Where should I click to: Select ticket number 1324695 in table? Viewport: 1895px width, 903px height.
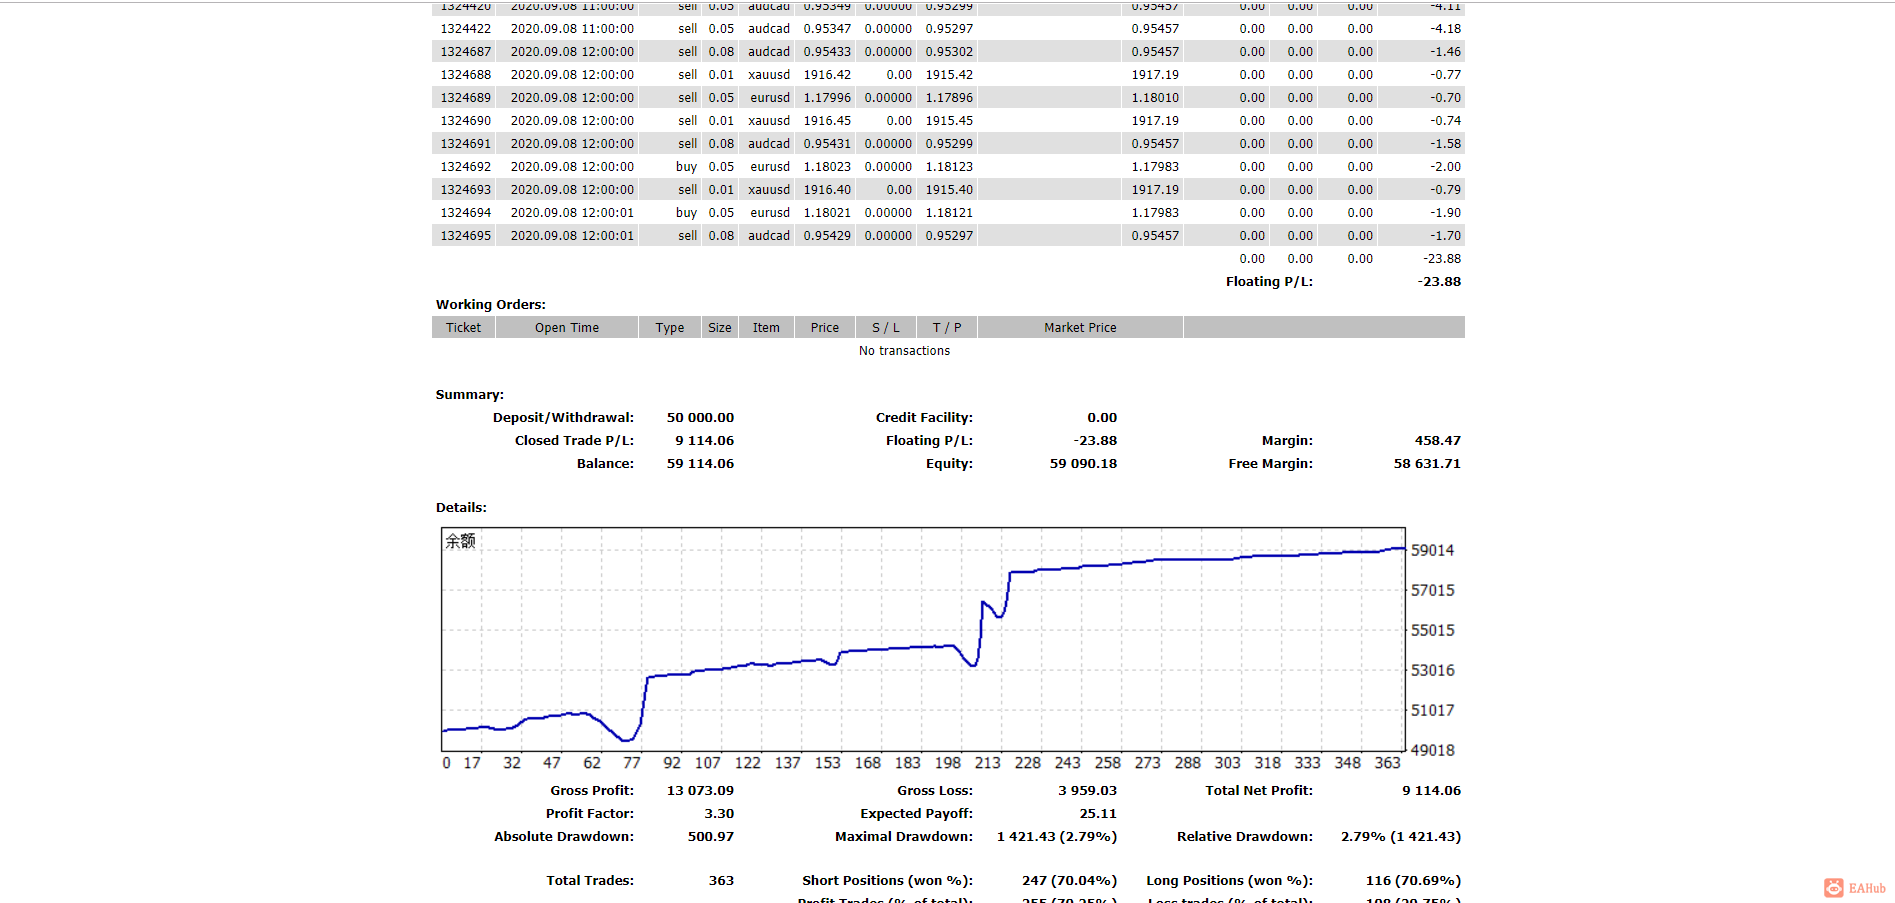[466, 236]
